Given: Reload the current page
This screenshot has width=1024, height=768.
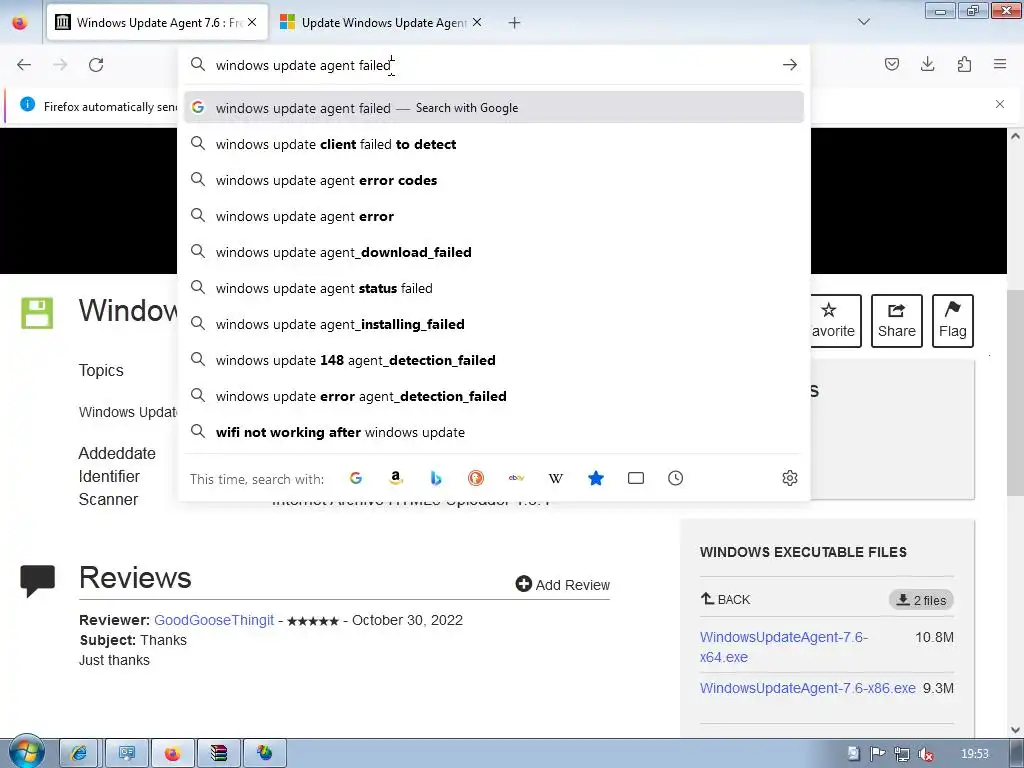Looking at the screenshot, I should 96,65.
